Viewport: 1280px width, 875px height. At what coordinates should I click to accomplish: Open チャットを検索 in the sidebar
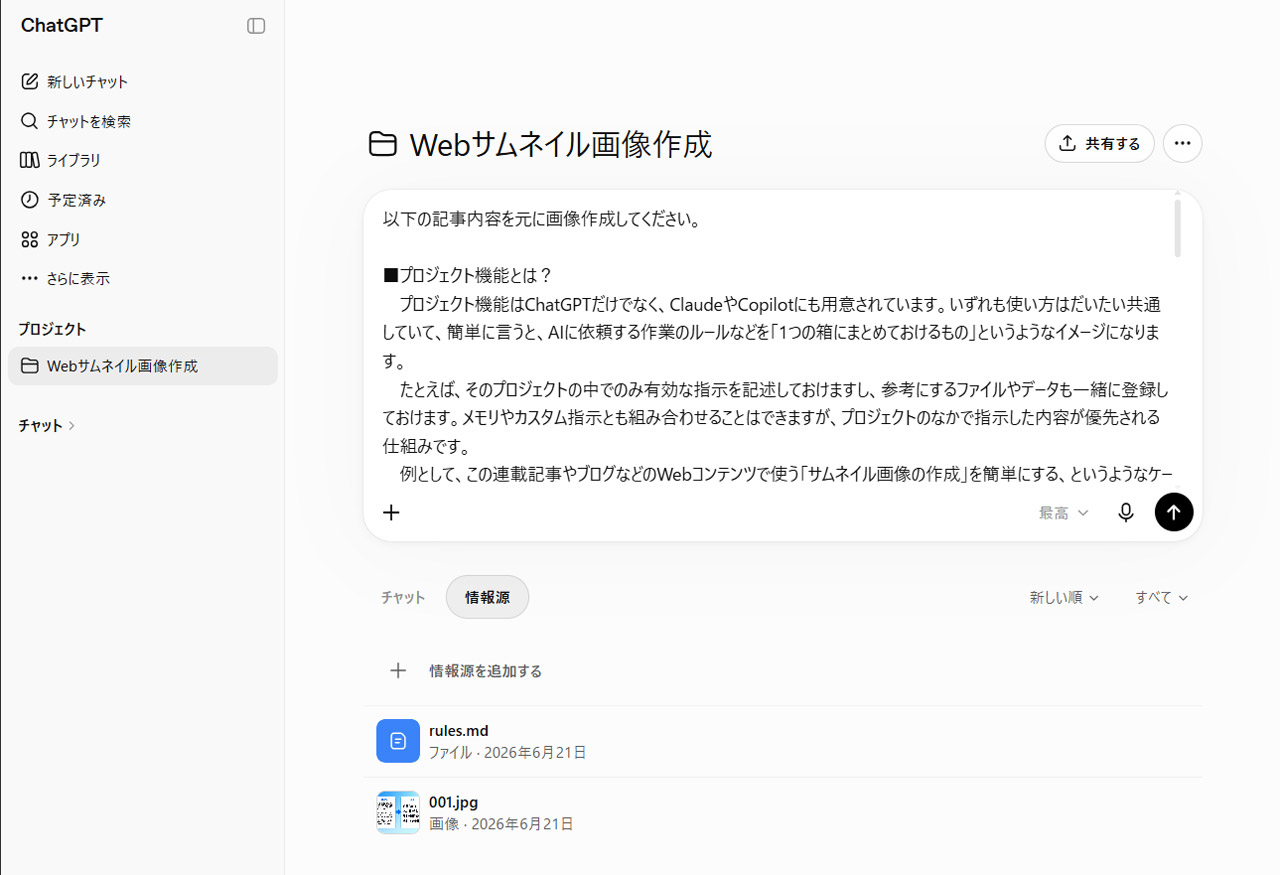click(142, 121)
